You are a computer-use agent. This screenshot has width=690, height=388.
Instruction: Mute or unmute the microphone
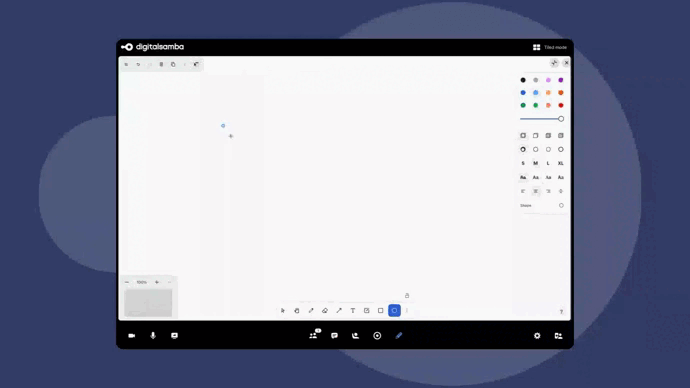coord(153,336)
